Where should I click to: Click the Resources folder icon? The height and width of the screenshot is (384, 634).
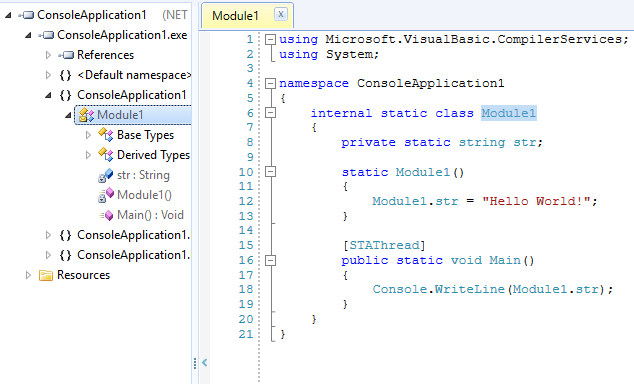click(x=46, y=275)
